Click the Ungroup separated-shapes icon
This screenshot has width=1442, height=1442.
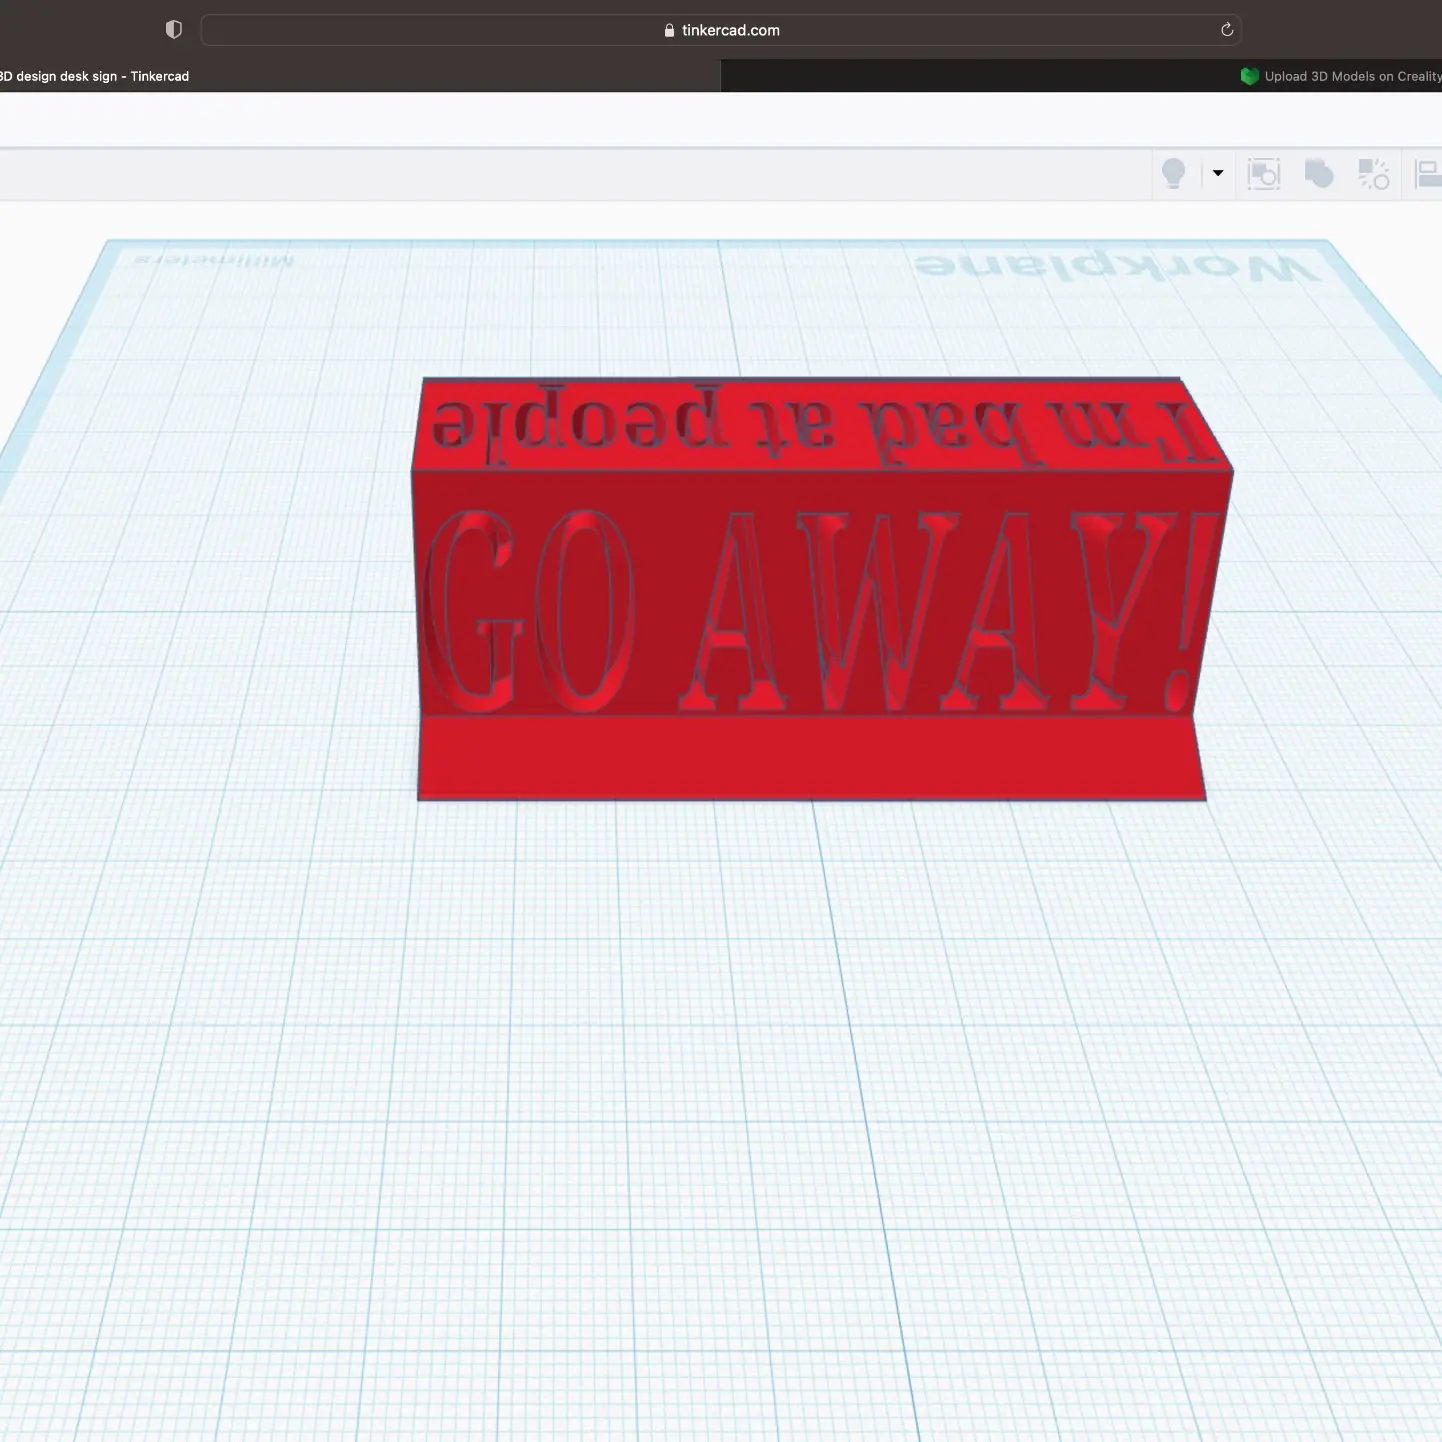point(1373,174)
